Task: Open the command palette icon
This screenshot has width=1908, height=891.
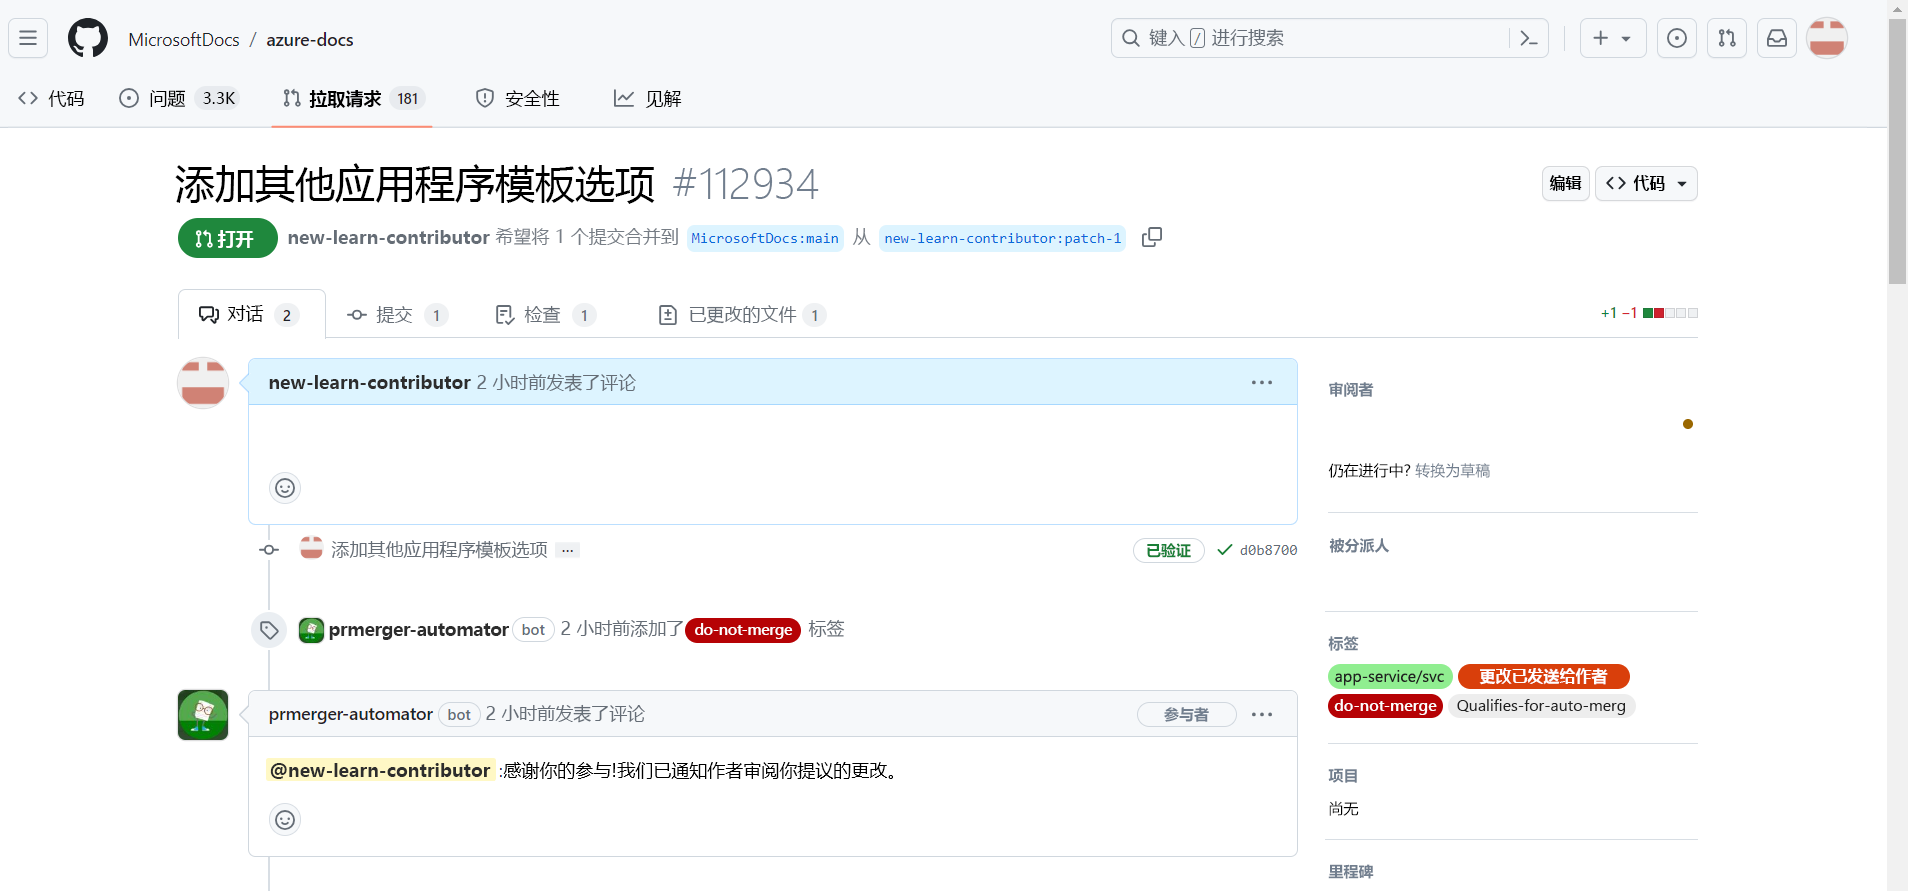Action: point(1528,38)
